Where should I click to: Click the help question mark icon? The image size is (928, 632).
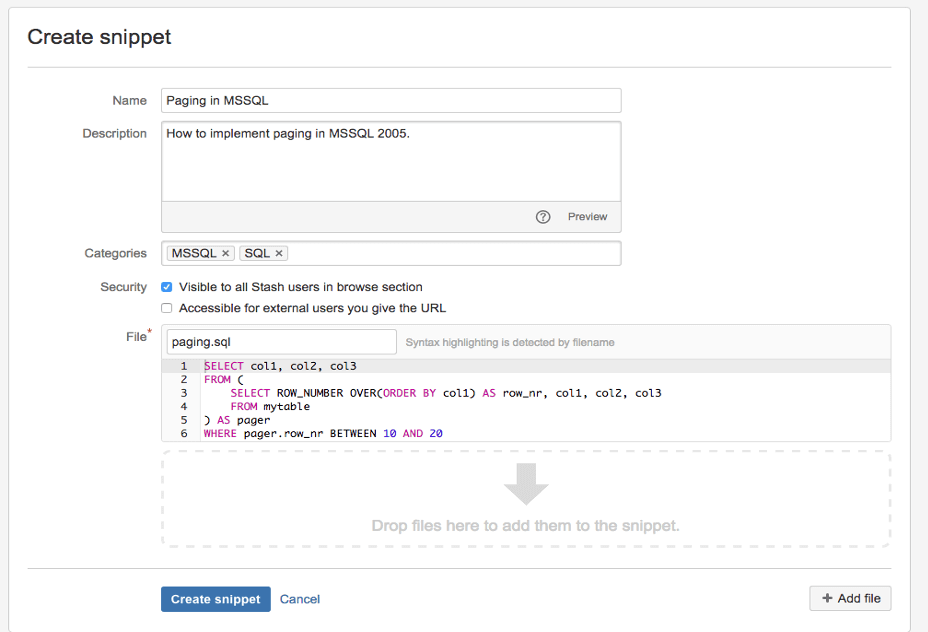(543, 217)
